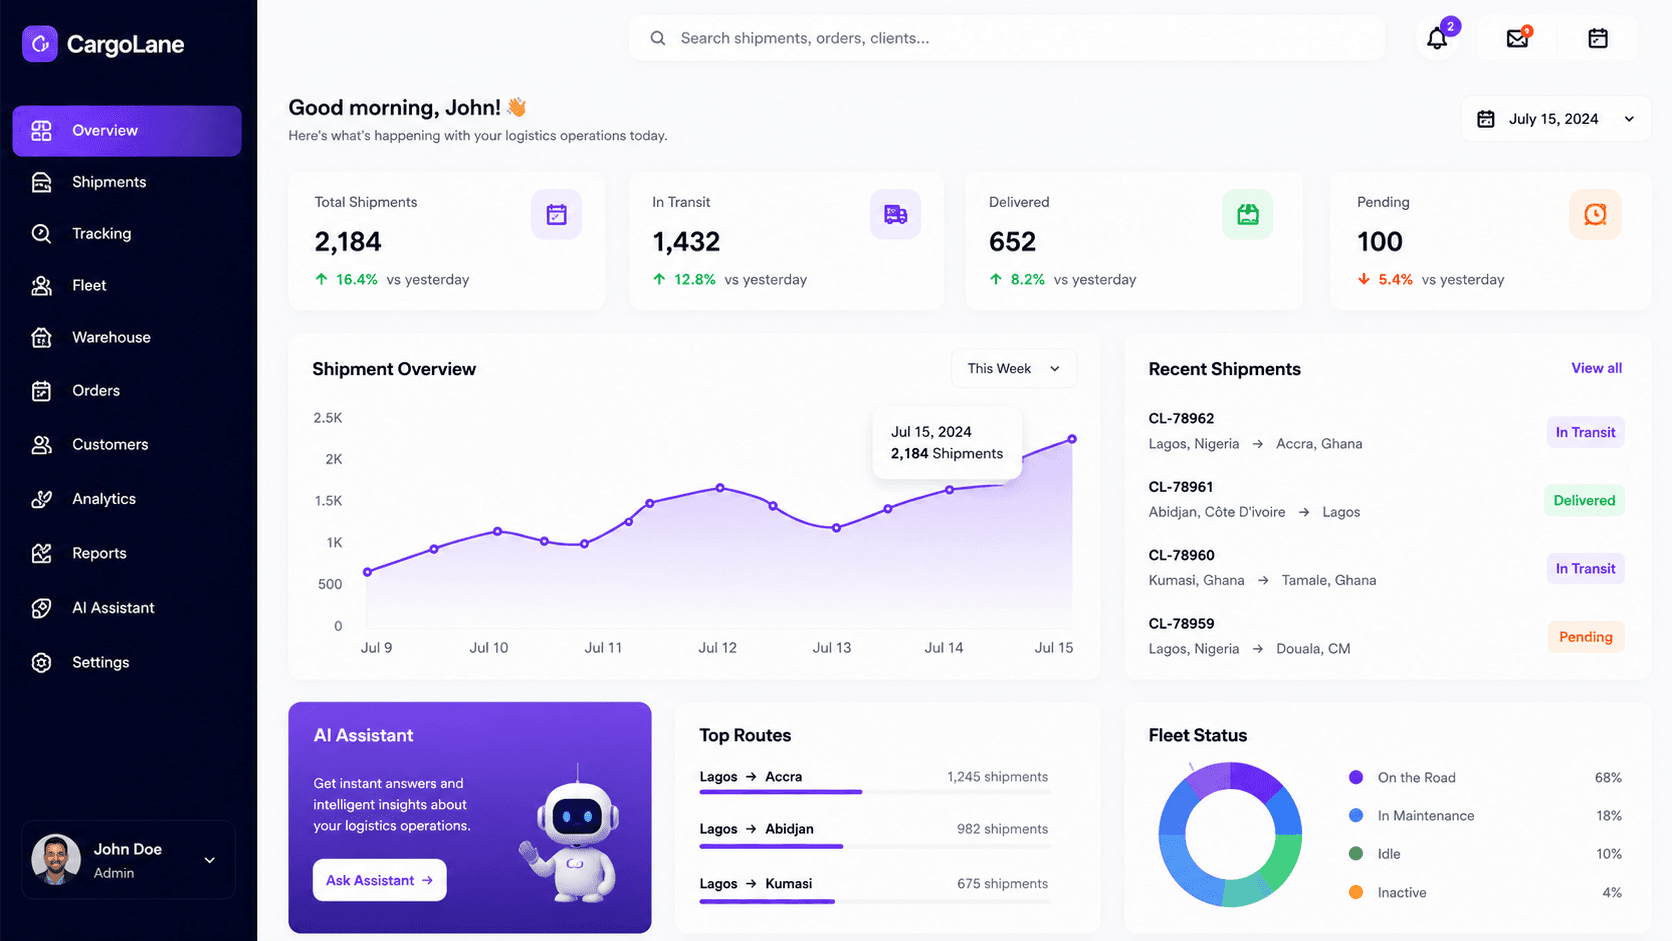
Task: Click the Lagos to Kumasi progress bar
Action: [875, 902]
